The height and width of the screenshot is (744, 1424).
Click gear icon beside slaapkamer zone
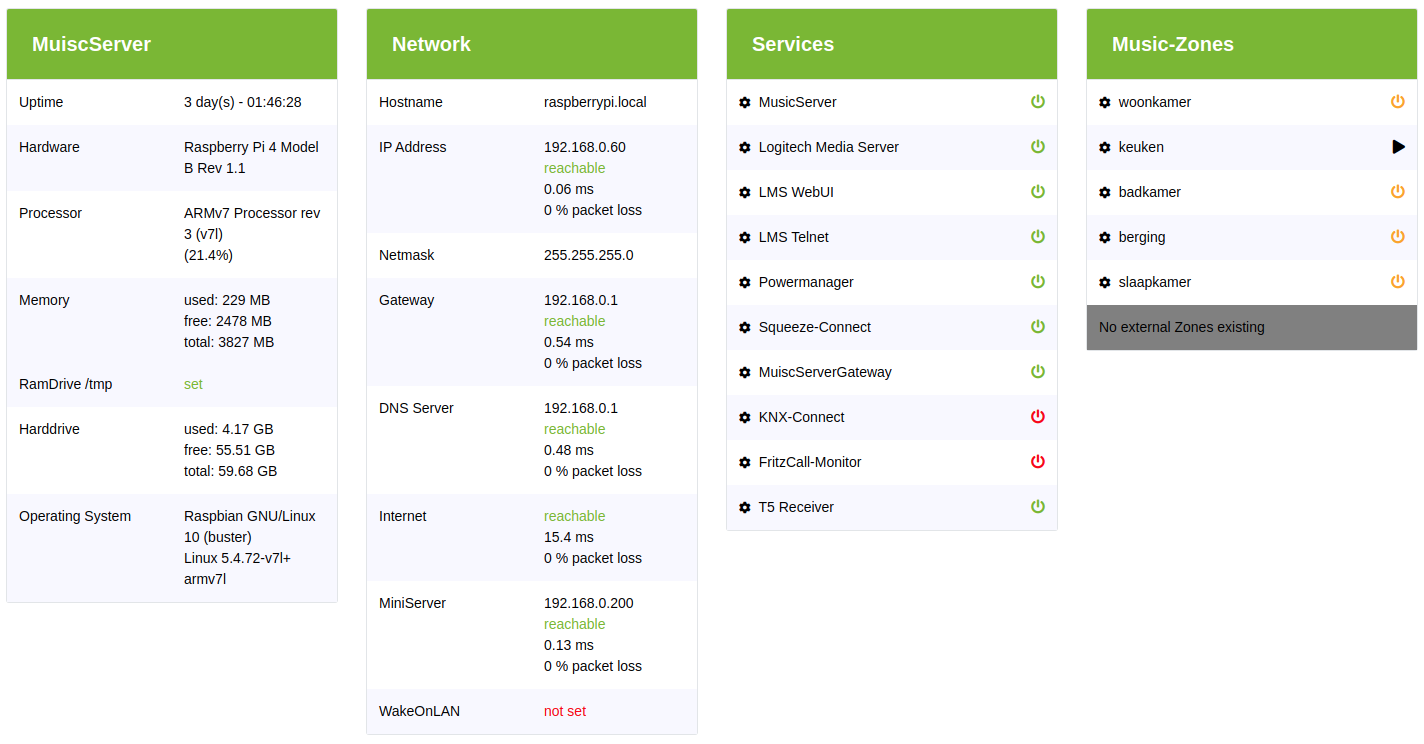tap(1105, 282)
